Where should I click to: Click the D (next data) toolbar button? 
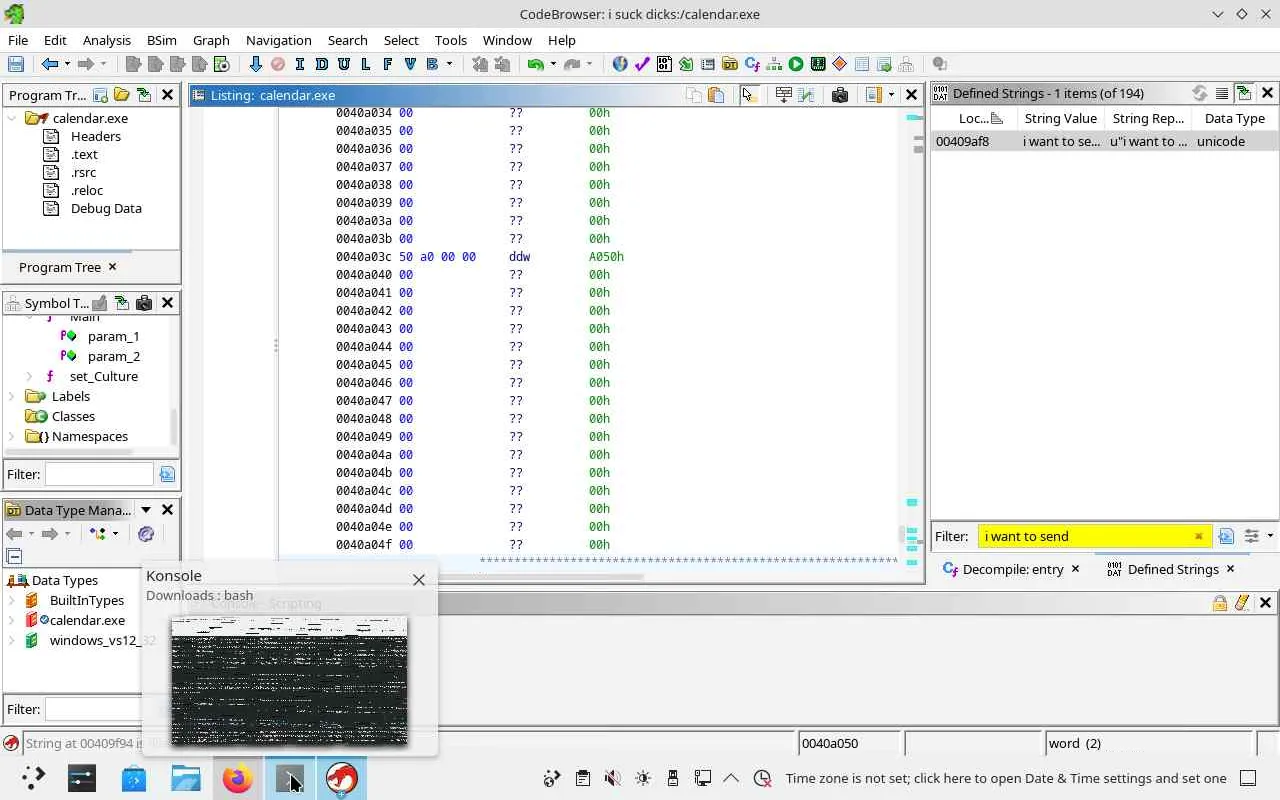pos(322,64)
